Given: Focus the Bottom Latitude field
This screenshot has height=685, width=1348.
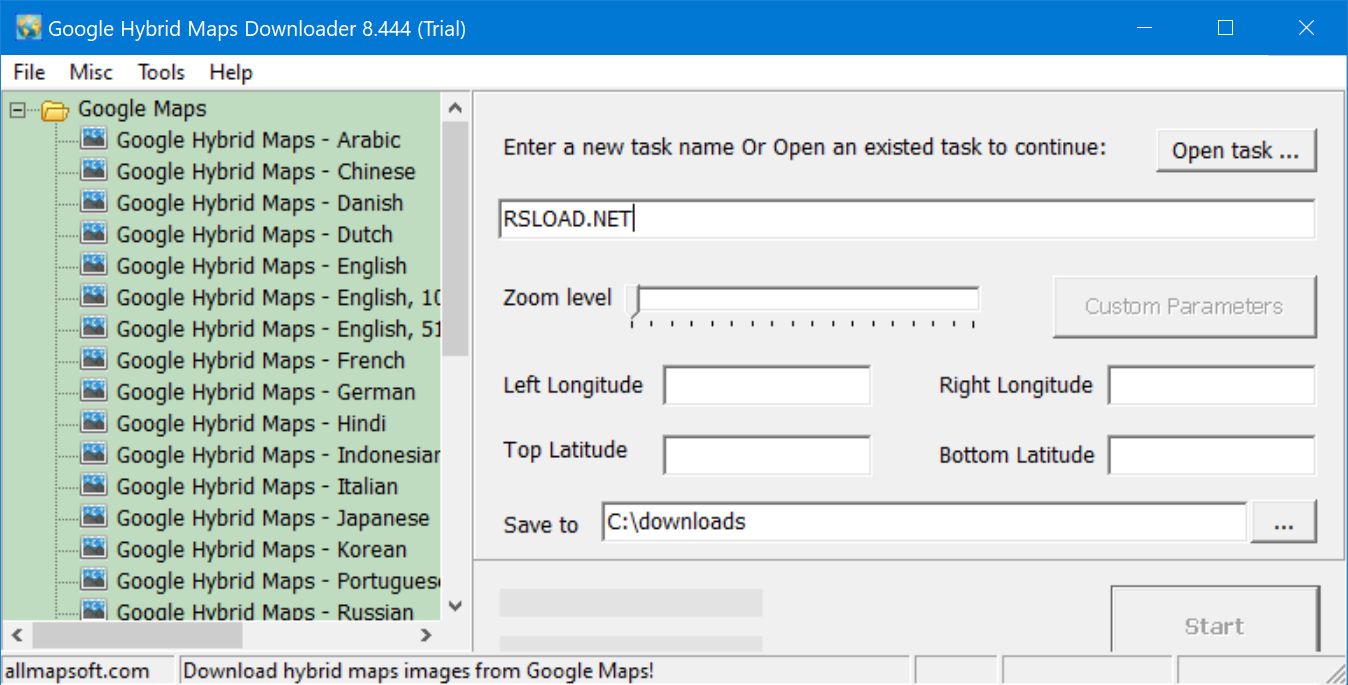Looking at the screenshot, I should pos(1212,455).
